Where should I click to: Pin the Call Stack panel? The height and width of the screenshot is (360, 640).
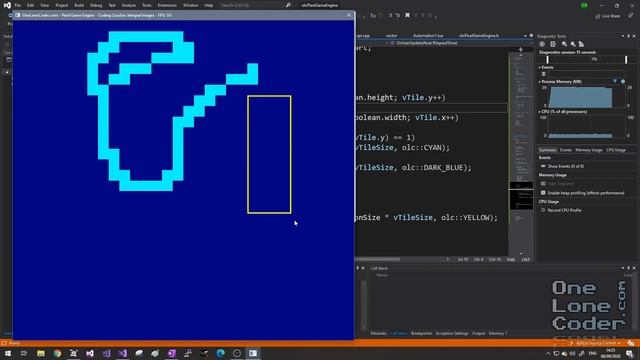629,268
